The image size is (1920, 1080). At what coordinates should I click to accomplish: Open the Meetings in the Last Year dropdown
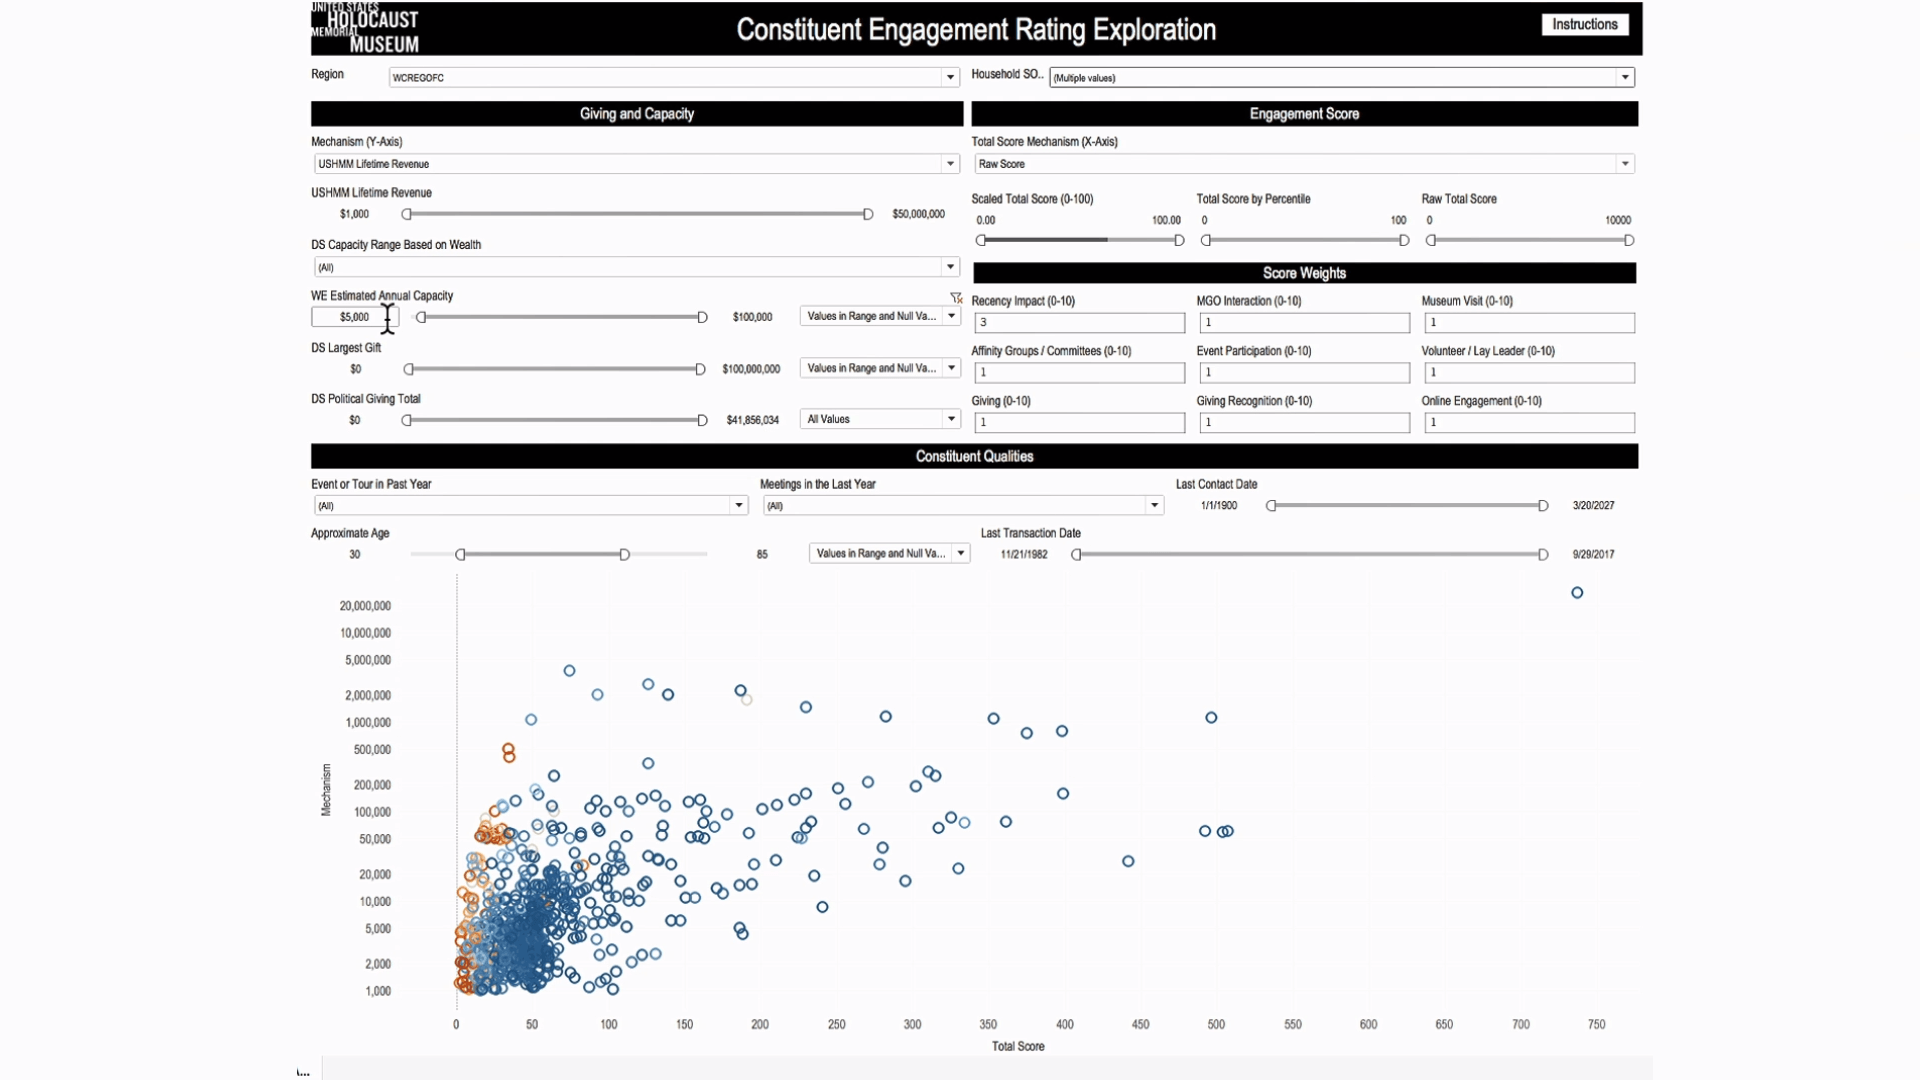click(x=1154, y=505)
